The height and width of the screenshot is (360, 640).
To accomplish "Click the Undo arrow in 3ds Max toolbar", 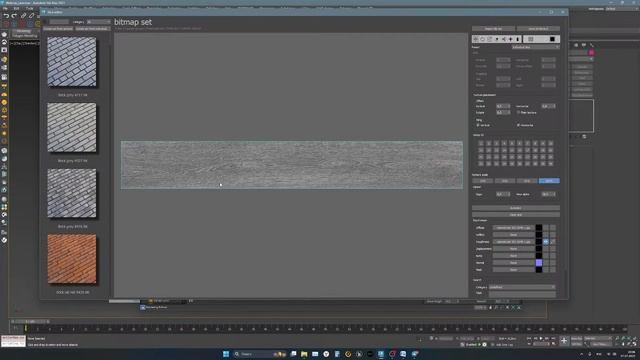I will (6, 16).
